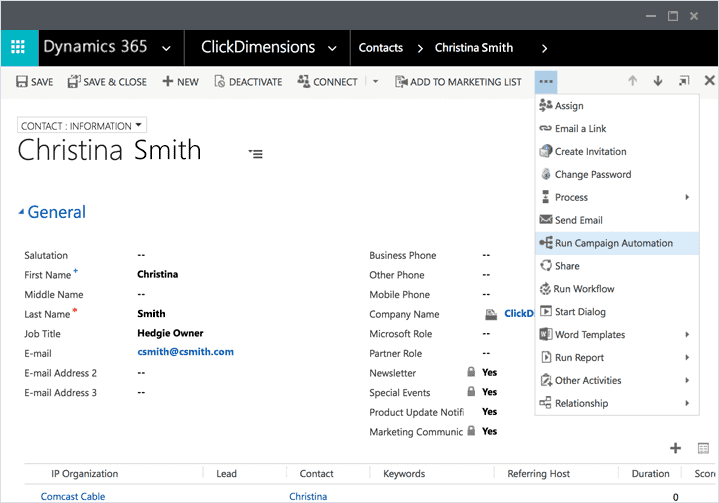The height and width of the screenshot is (503, 719).
Task: Click the Save & Close button
Action: click(x=107, y=82)
